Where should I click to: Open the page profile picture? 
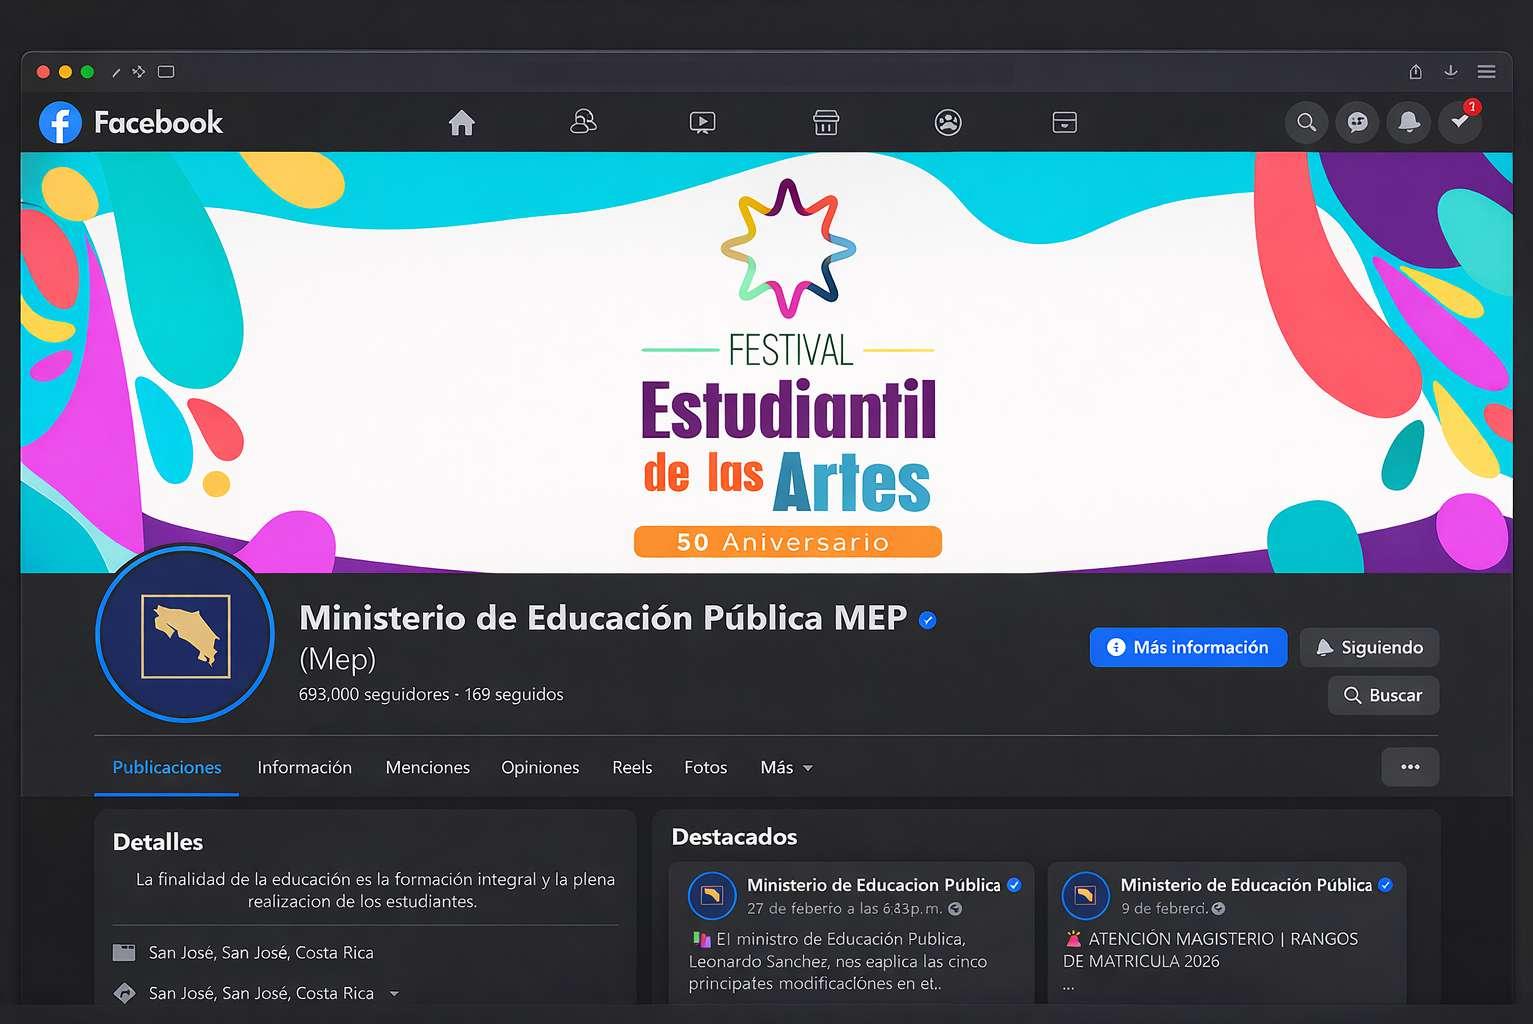click(x=185, y=633)
